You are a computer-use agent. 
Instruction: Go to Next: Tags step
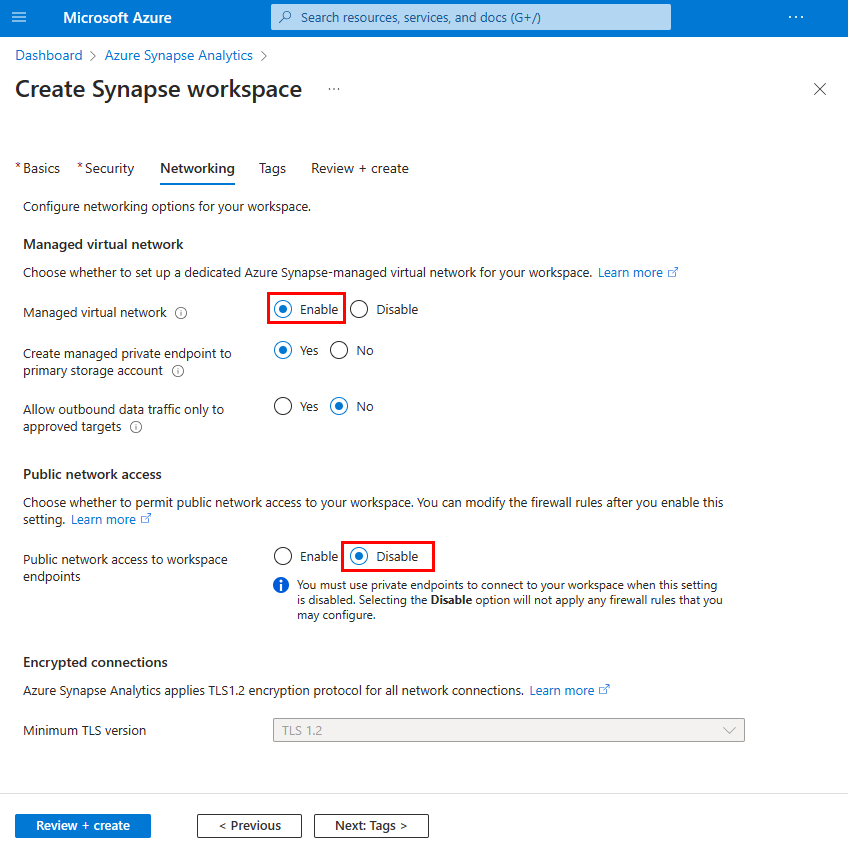pyautogui.click(x=371, y=825)
